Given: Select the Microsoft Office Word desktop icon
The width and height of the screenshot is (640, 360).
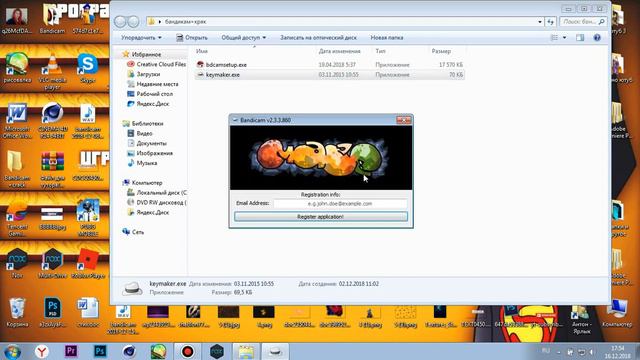Looking at the screenshot, I should tap(17, 121).
